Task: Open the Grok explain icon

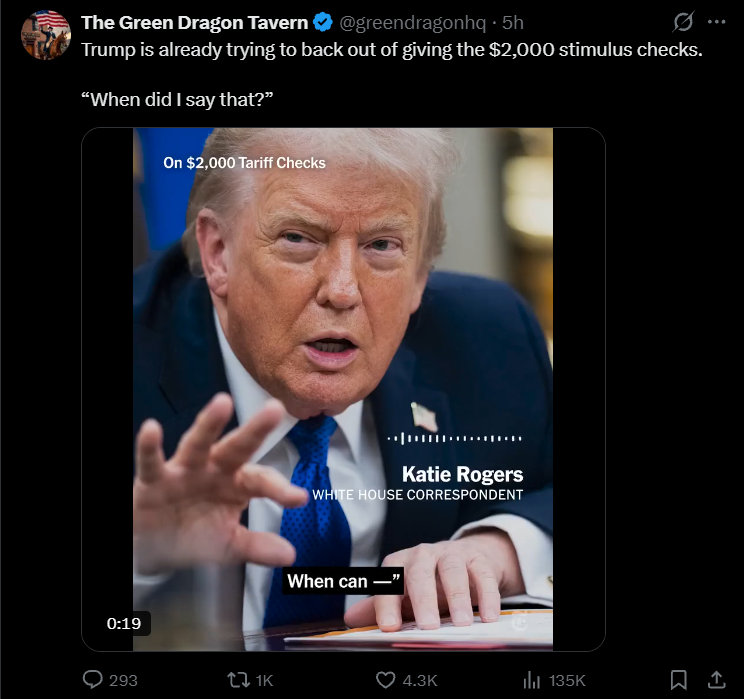Action: click(683, 22)
